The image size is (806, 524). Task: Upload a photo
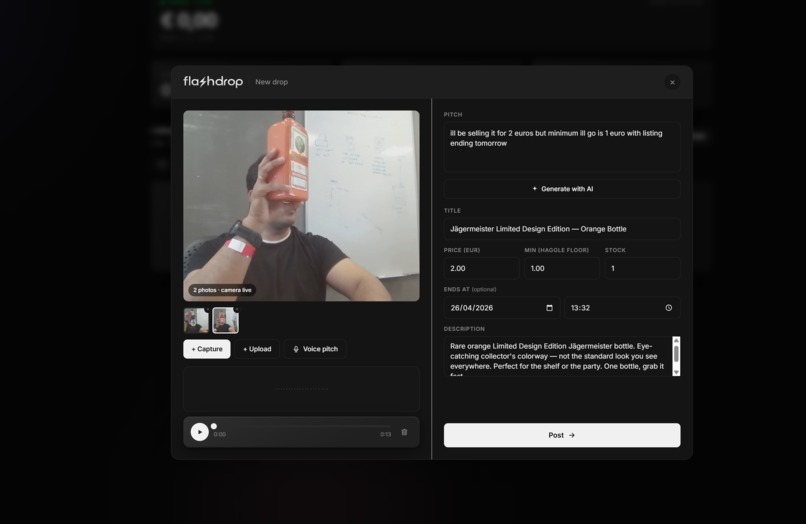click(257, 349)
